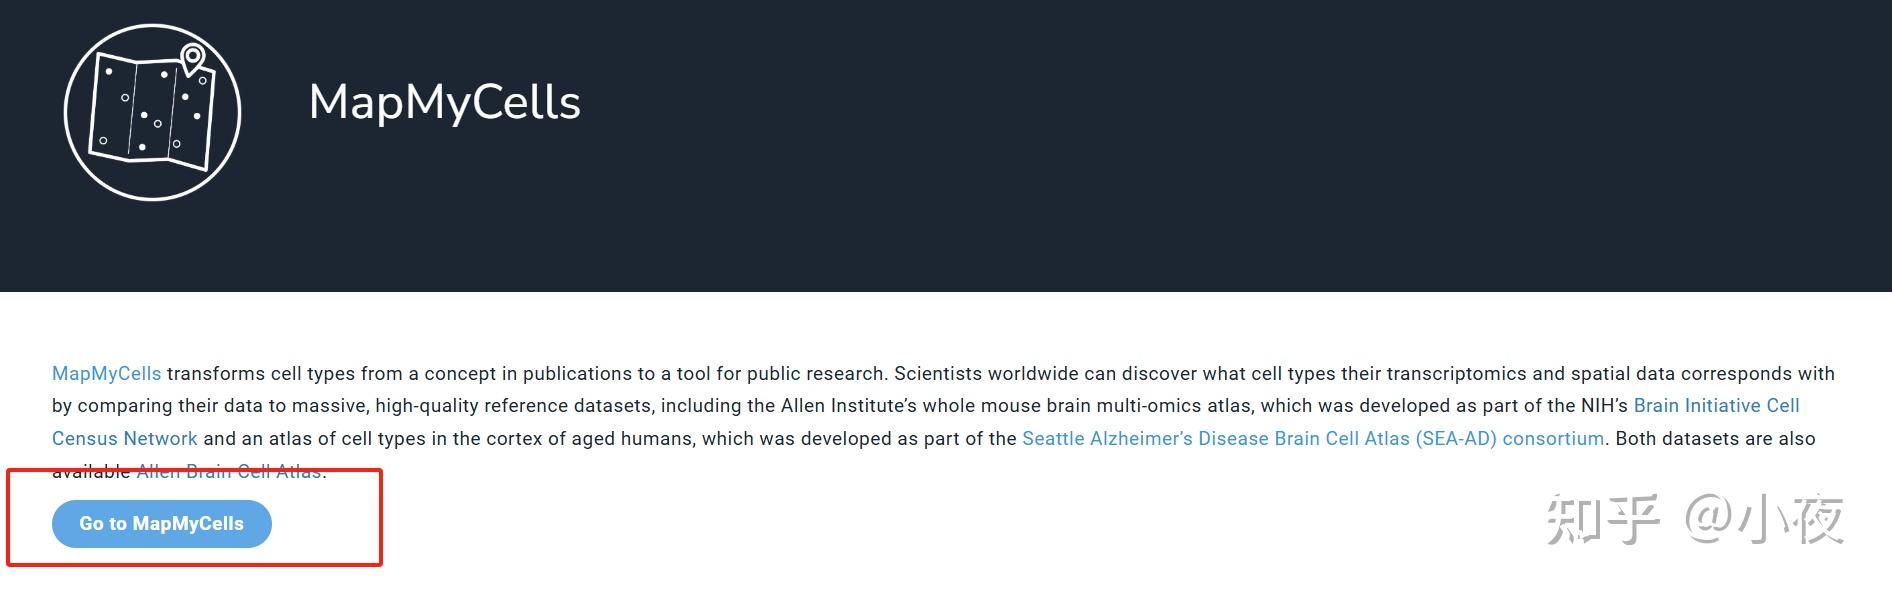The height and width of the screenshot is (596, 1892).
Task: Click the 'Census Network' link text
Action: (125, 439)
